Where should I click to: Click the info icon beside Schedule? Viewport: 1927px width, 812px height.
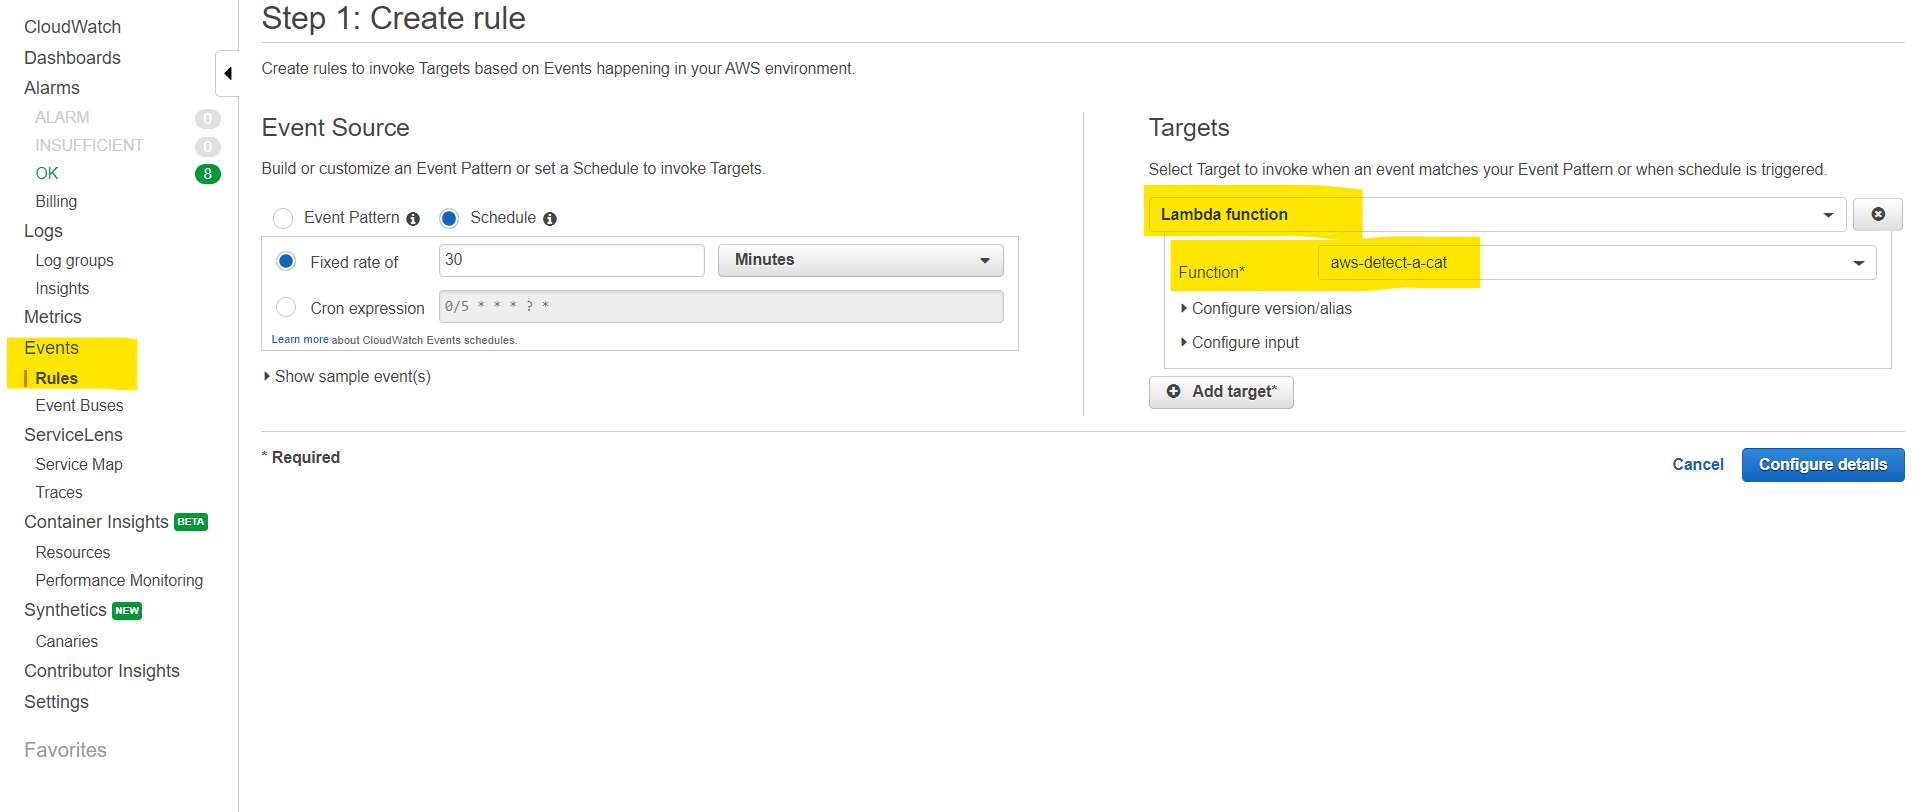550,219
